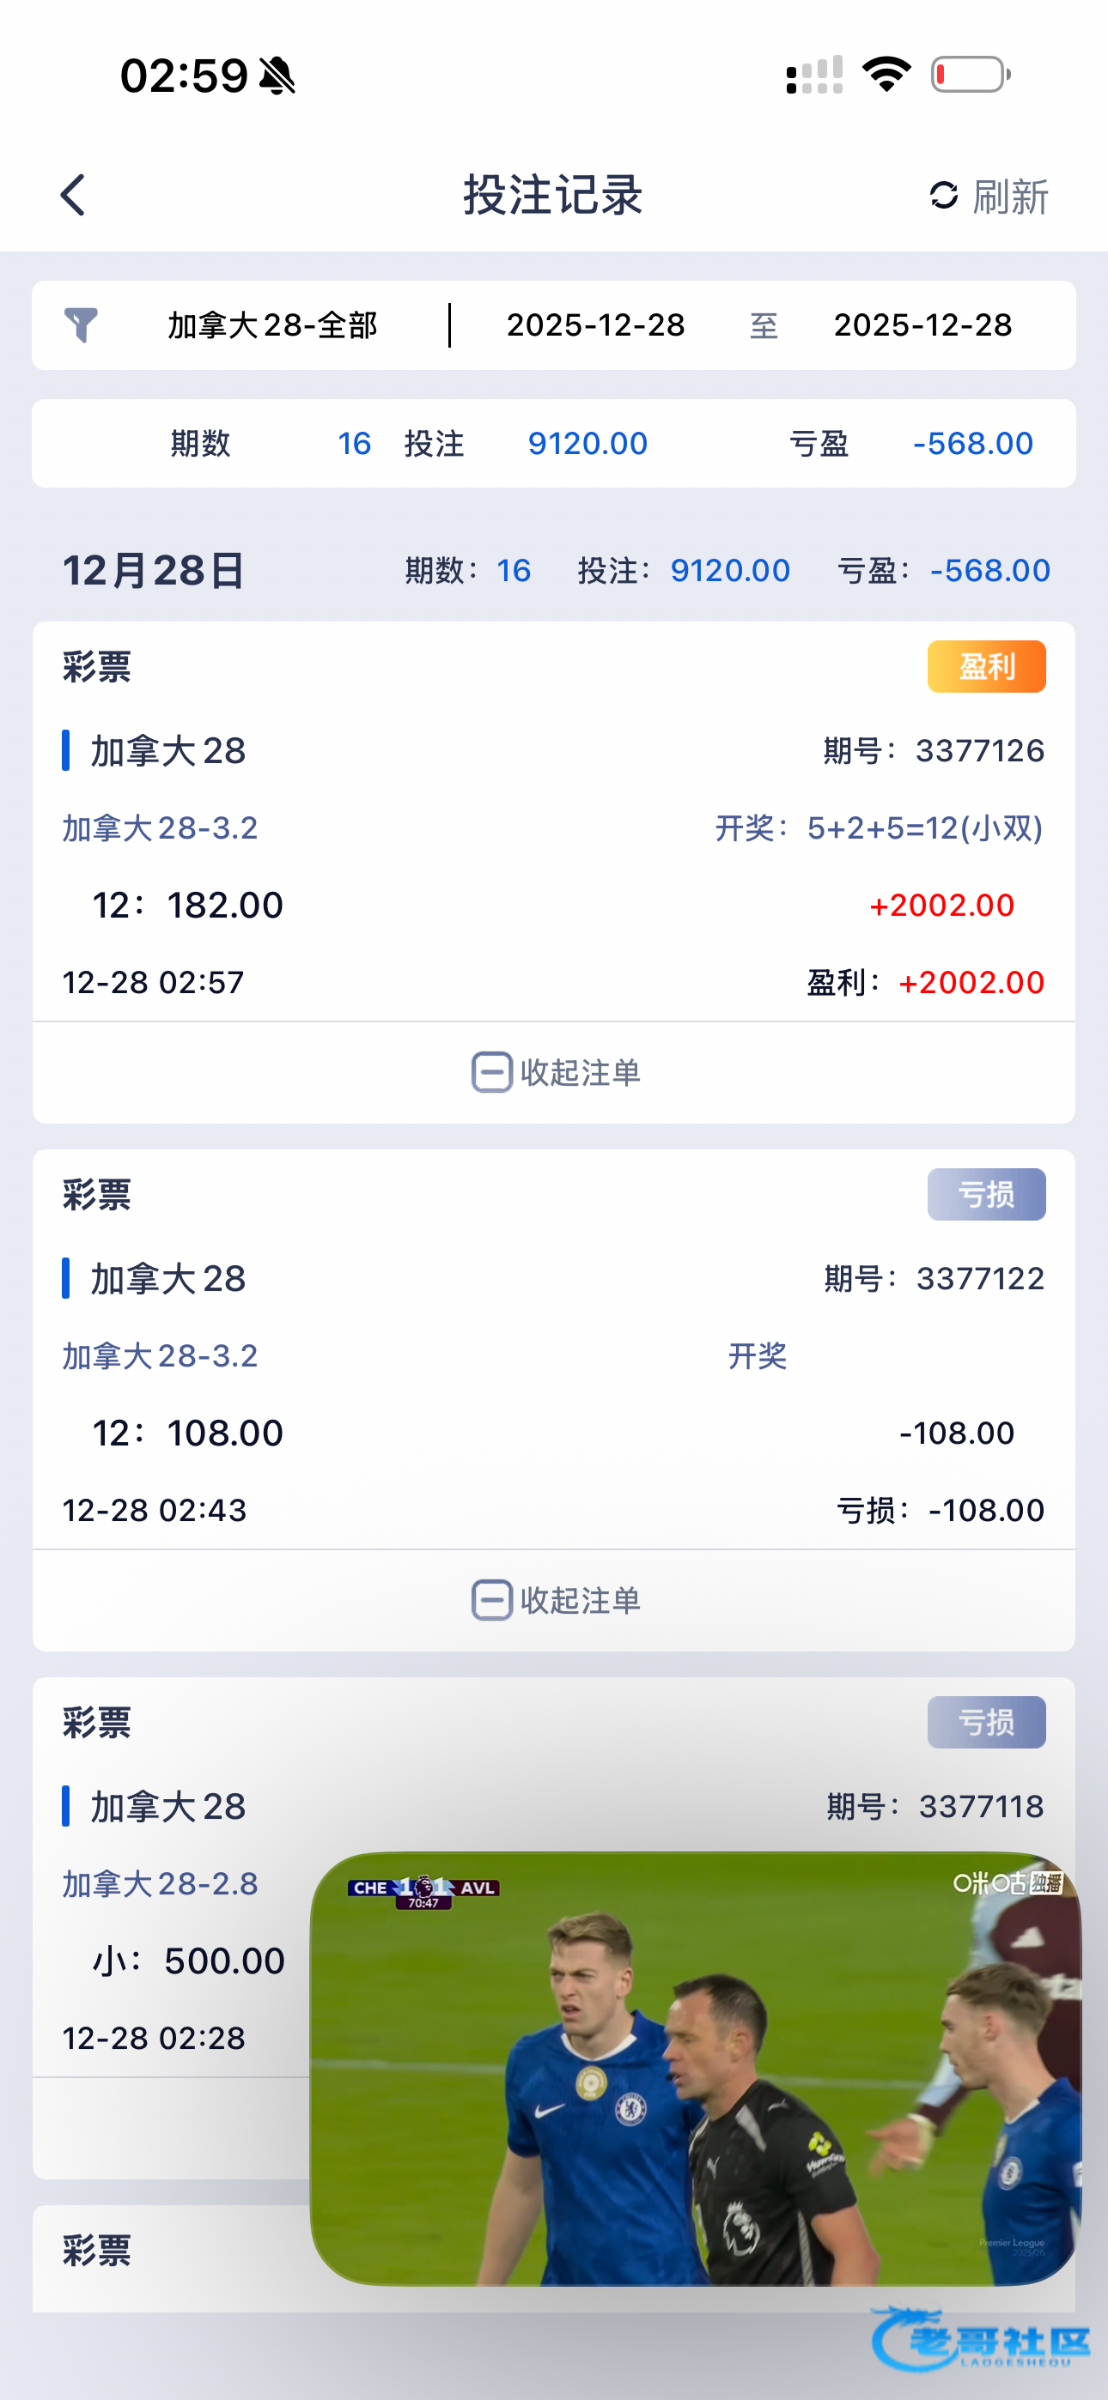Pick the start date 2025-12-28

595,325
